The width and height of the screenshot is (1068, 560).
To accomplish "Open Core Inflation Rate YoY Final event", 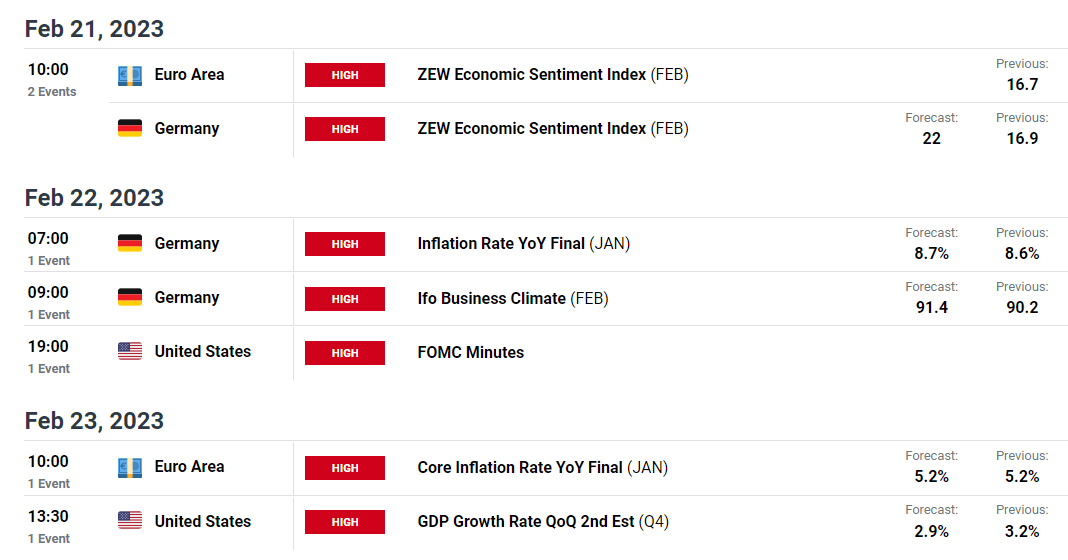I will pos(543,468).
